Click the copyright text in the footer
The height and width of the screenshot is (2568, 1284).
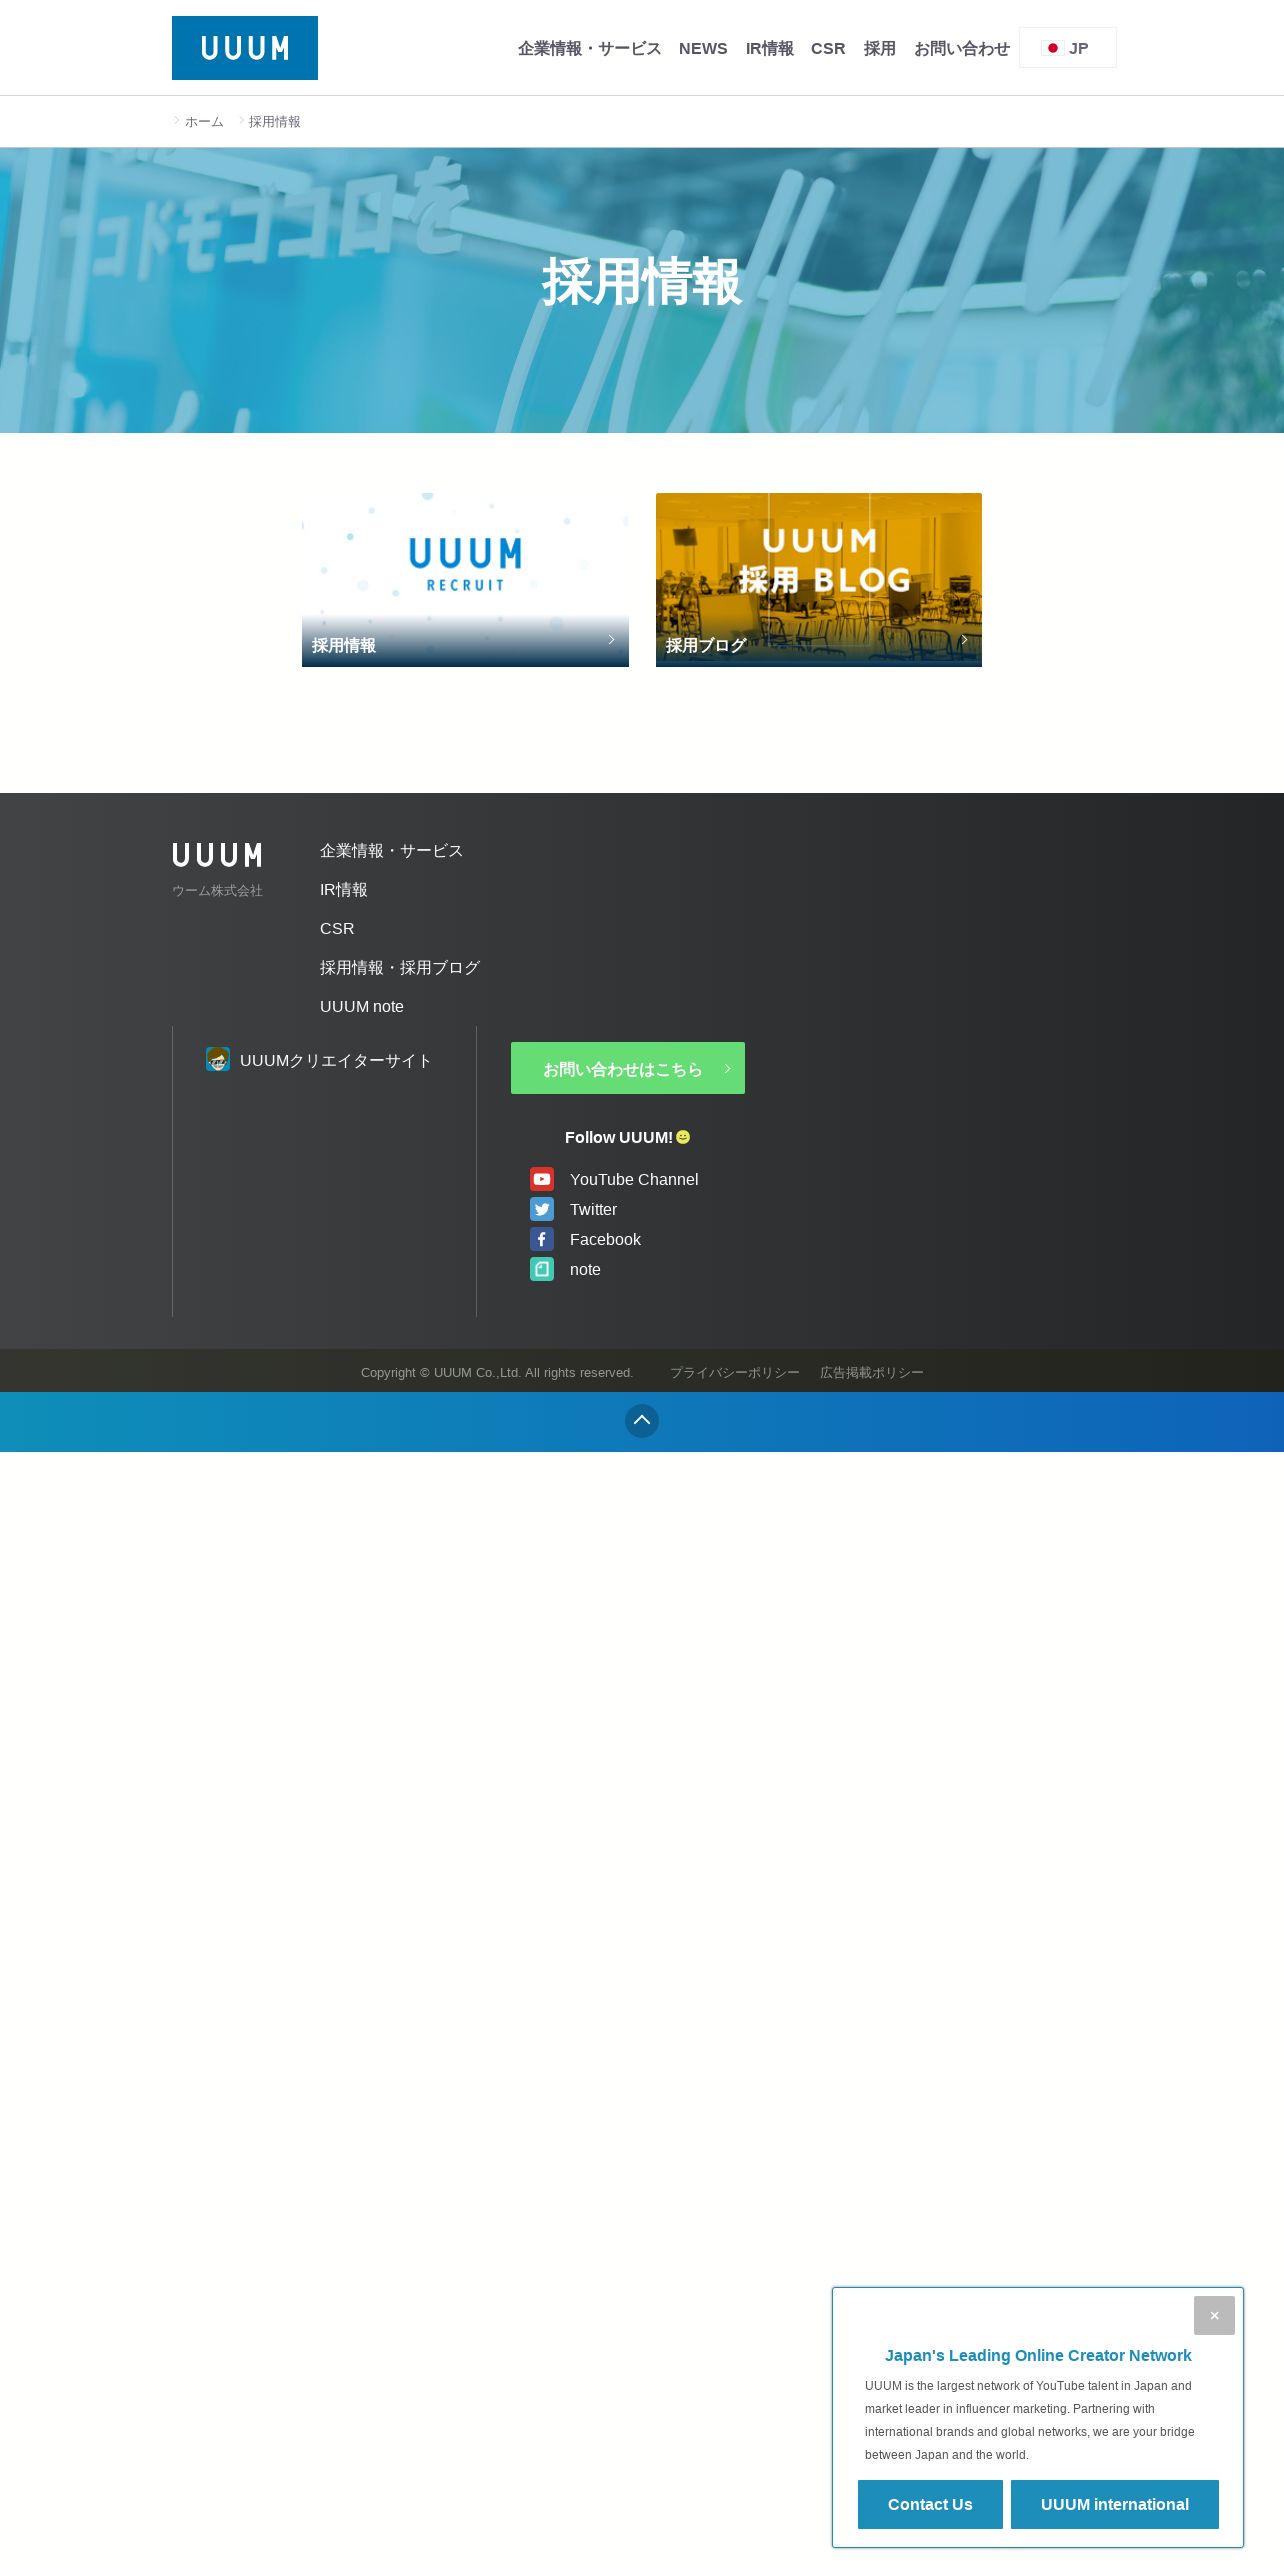coord(497,1373)
